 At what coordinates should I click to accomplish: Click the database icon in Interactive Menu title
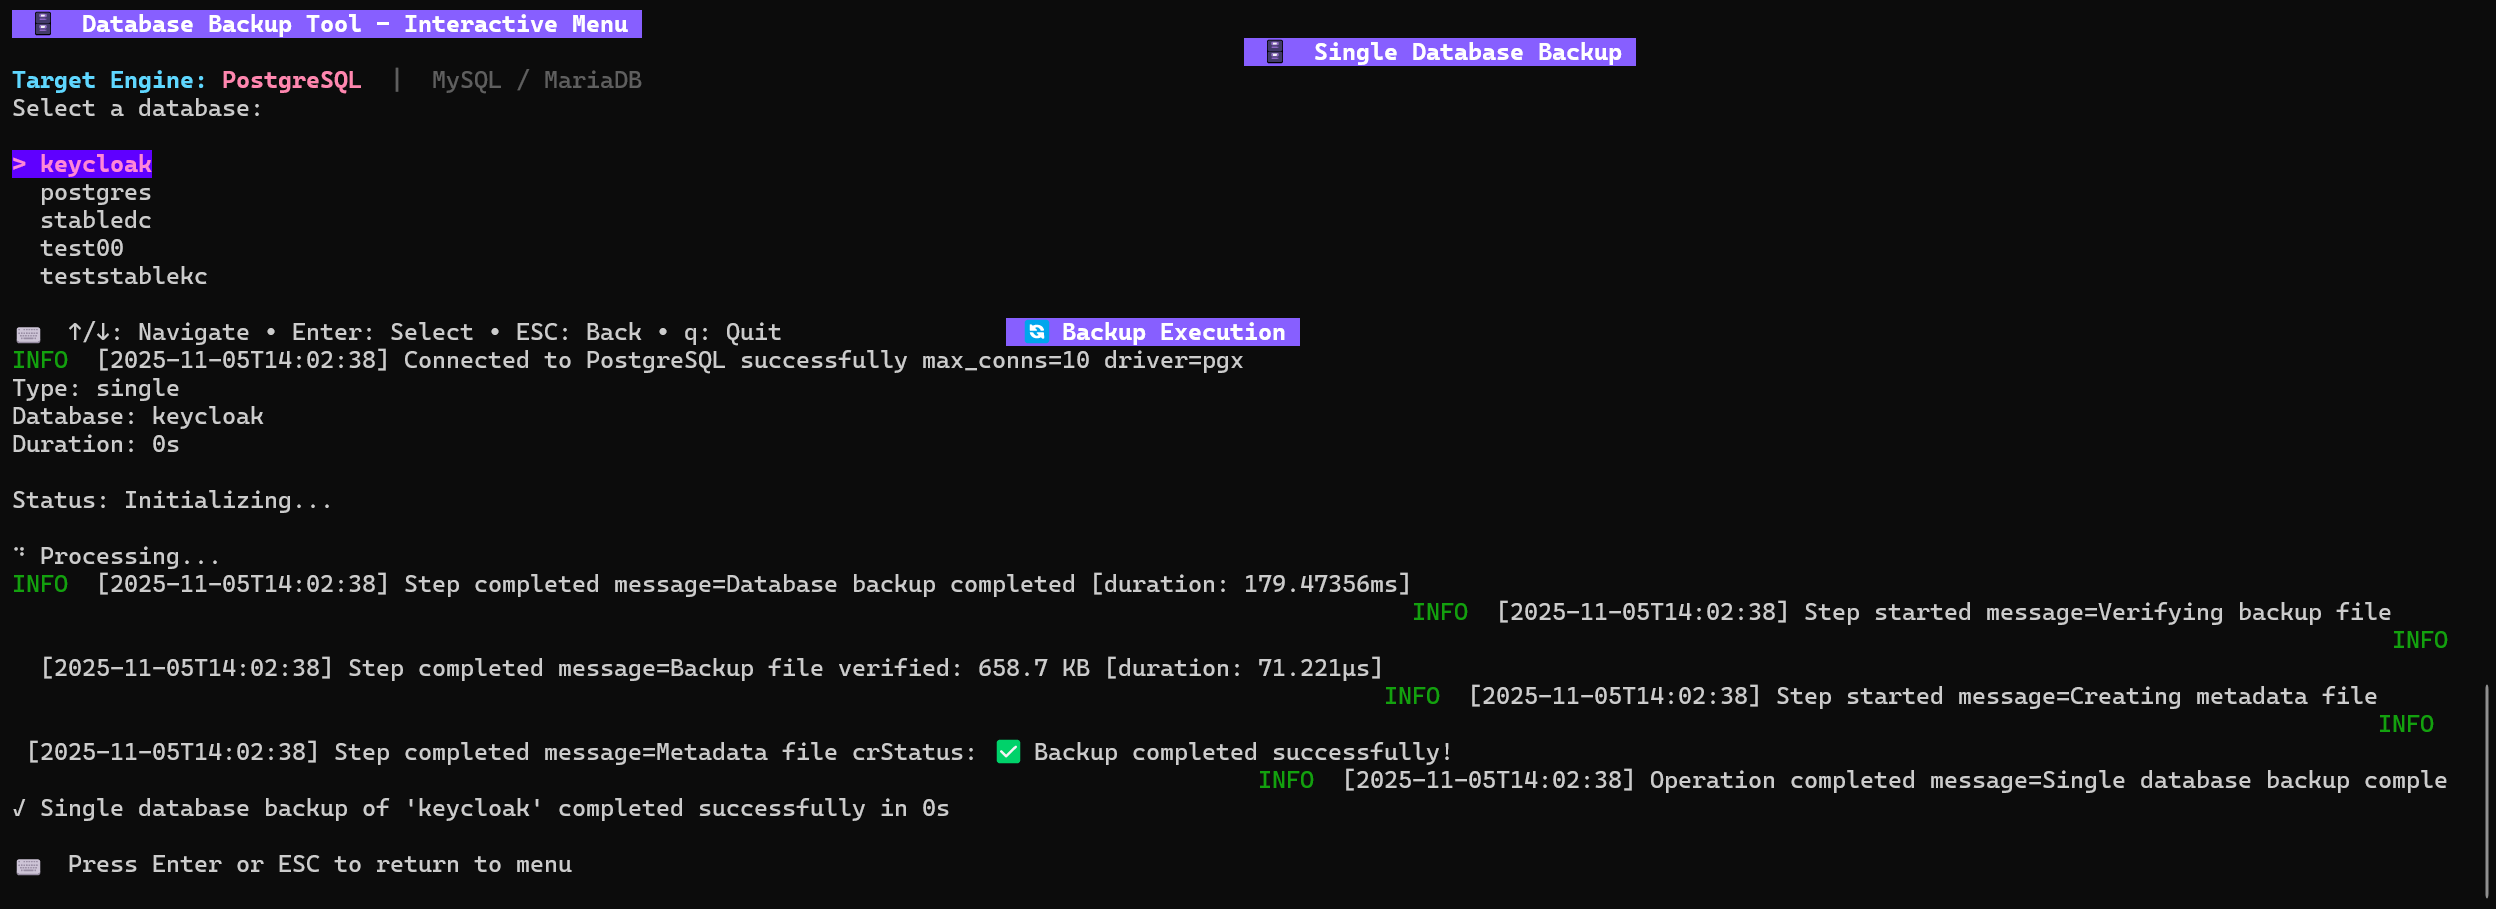[x=43, y=24]
